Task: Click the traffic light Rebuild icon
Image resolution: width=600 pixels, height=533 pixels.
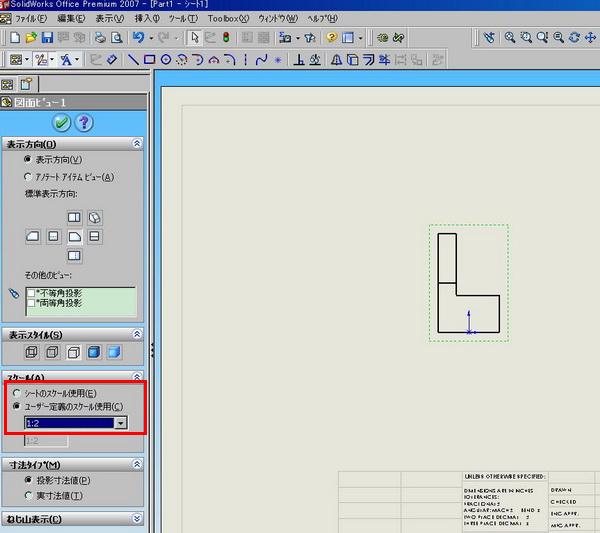Action: [226, 37]
